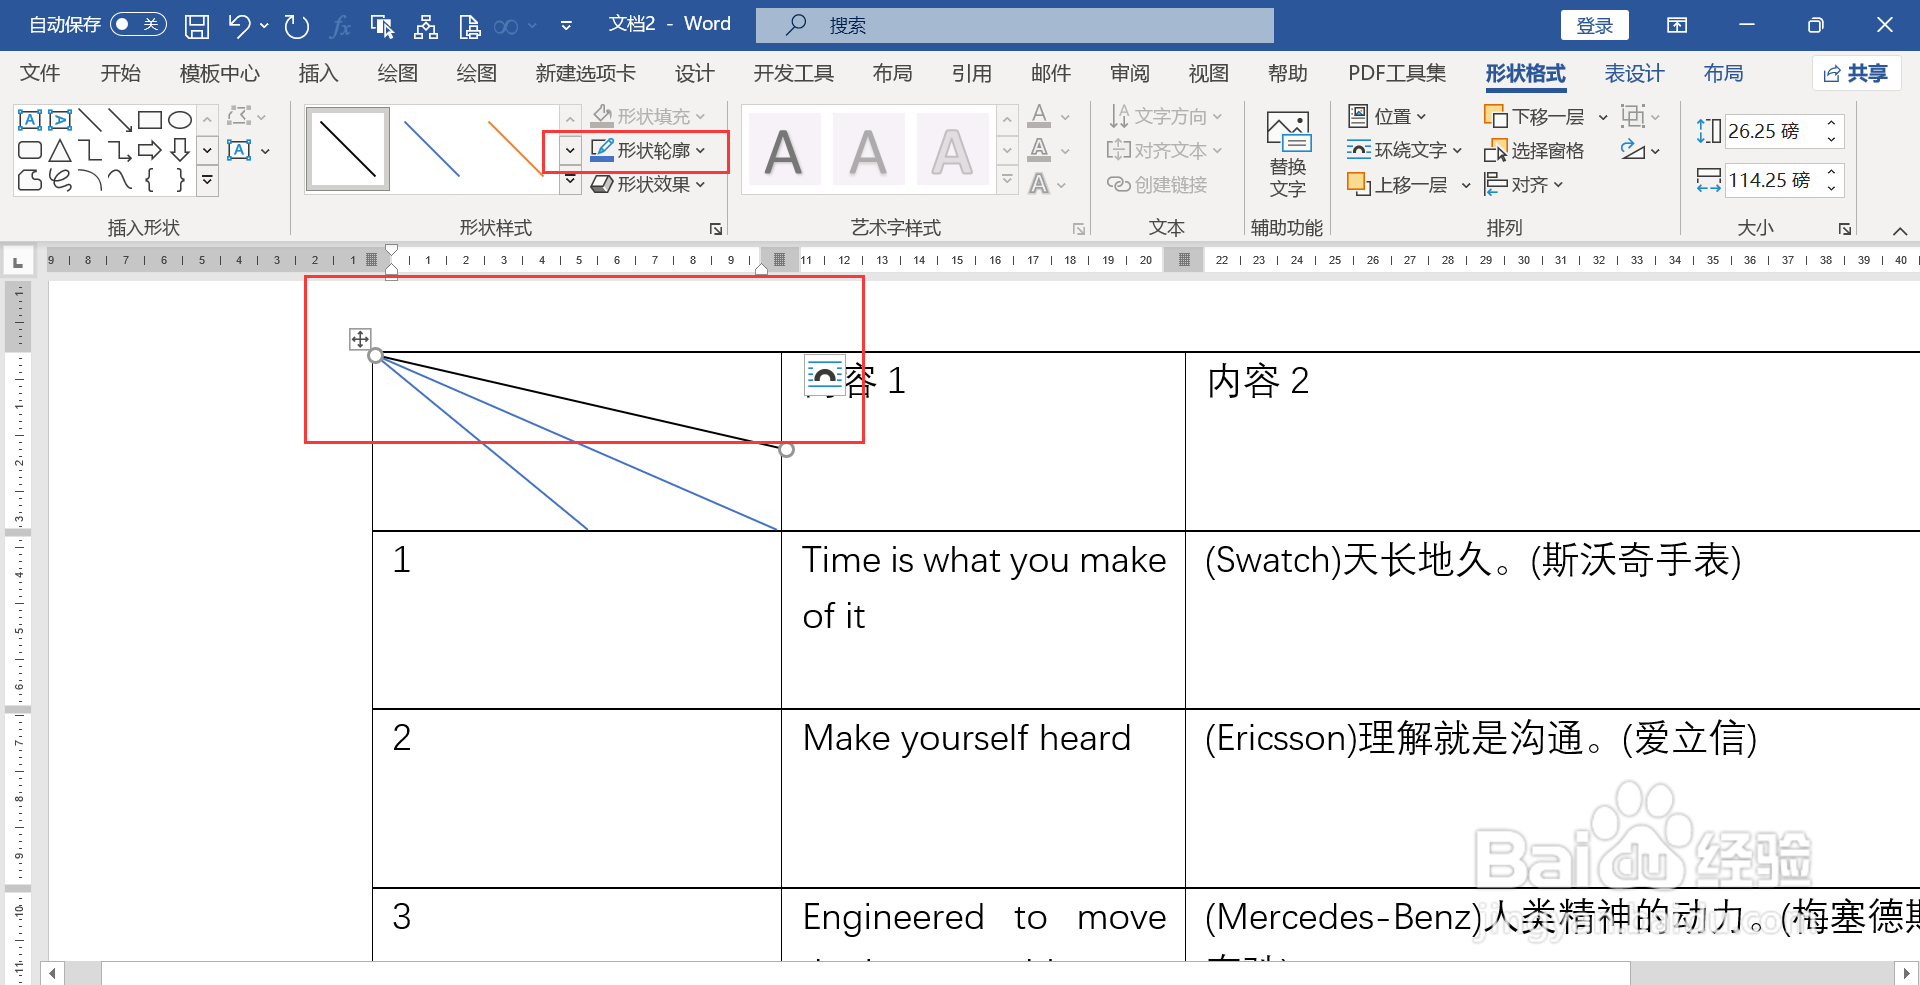The width and height of the screenshot is (1920, 985).
Task: Select the right block arrow shape
Action: pyautogui.click(x=150, y=150)
